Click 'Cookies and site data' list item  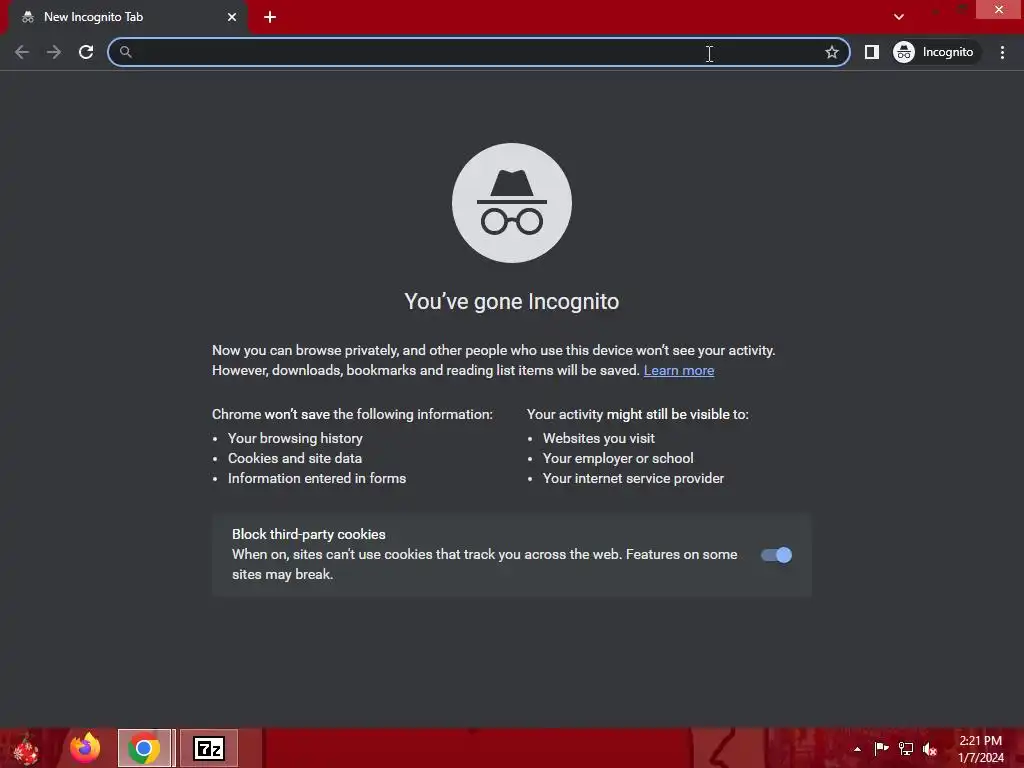point(295,458)
